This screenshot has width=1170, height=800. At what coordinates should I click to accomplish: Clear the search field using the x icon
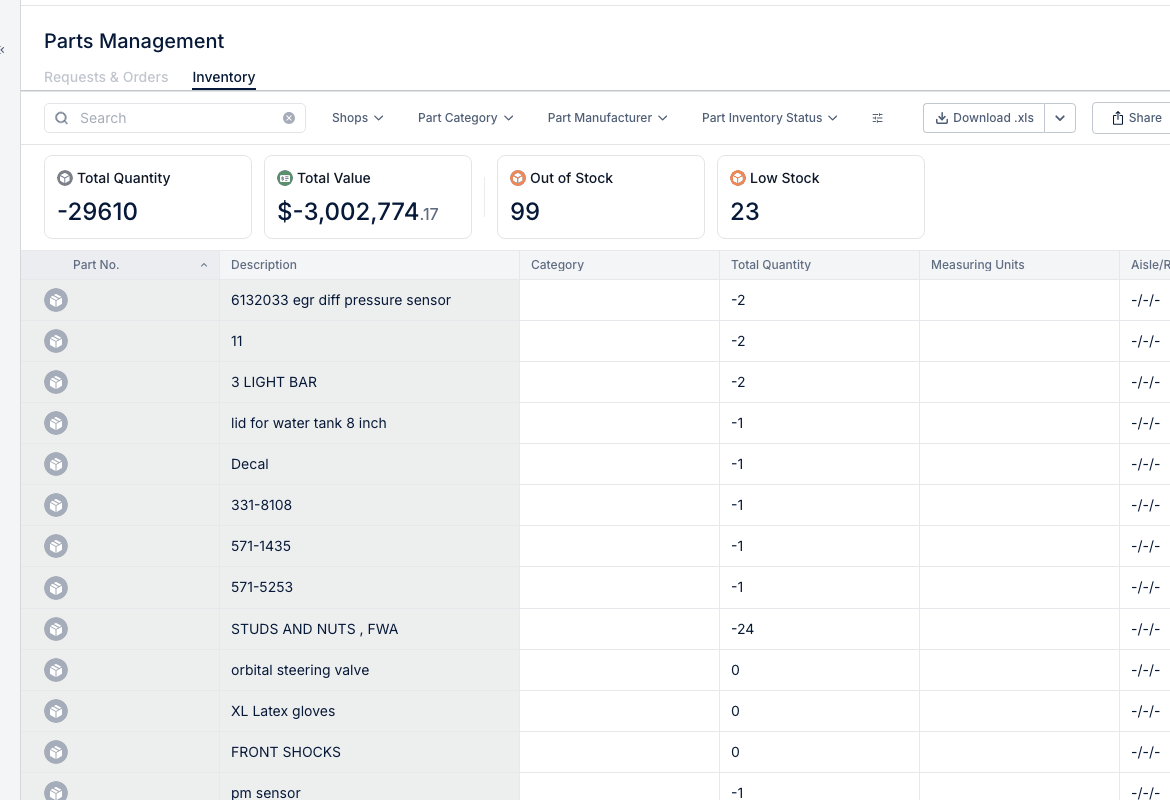[x=289, y=117]
